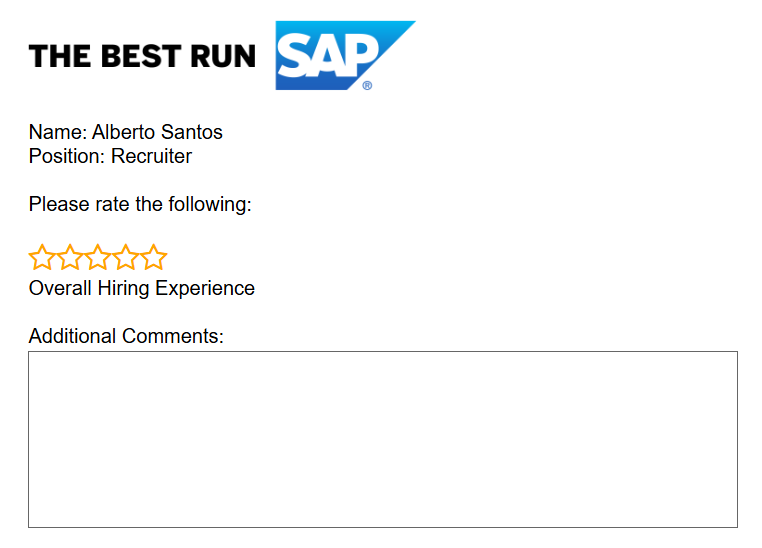Click the "Name:" field label

58,132
